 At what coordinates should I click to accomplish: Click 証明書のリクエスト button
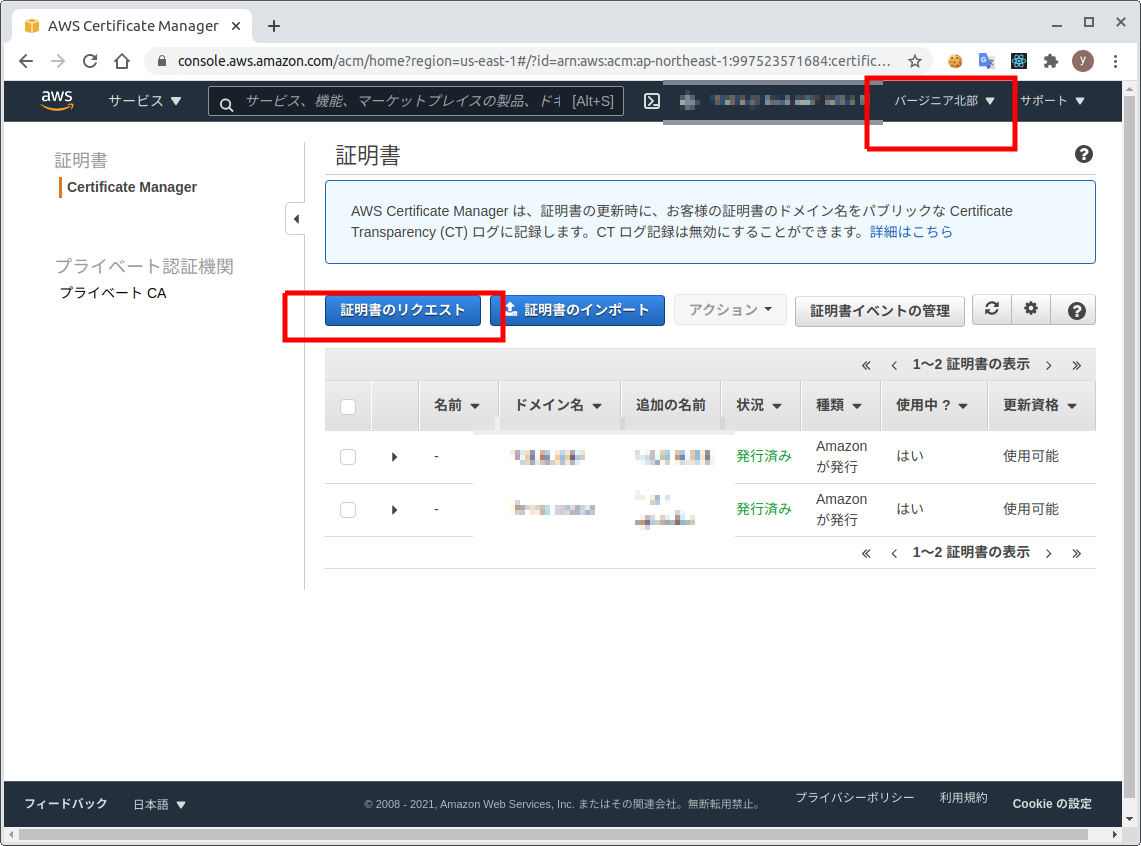tap(402, 310)
